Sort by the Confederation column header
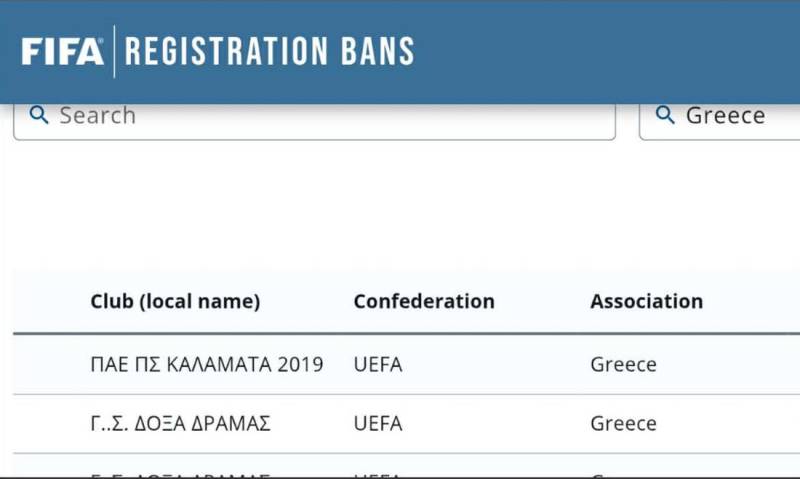 click(424, 301)
